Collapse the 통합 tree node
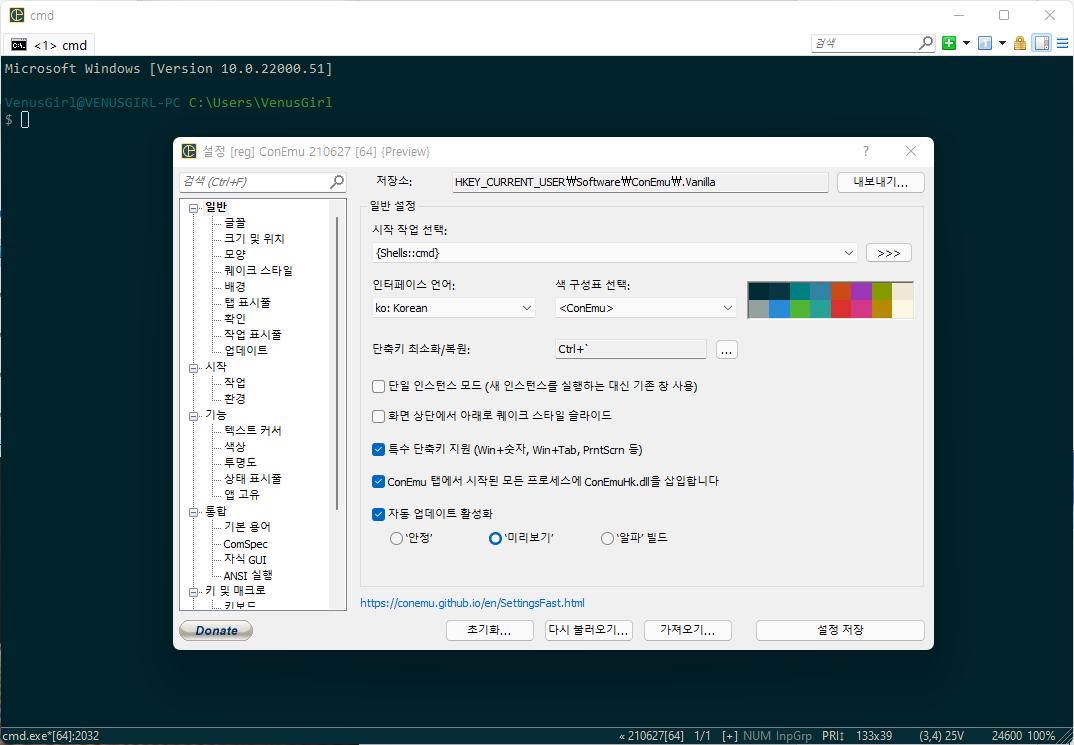The image size is (1074, 745). pos(194,512)
